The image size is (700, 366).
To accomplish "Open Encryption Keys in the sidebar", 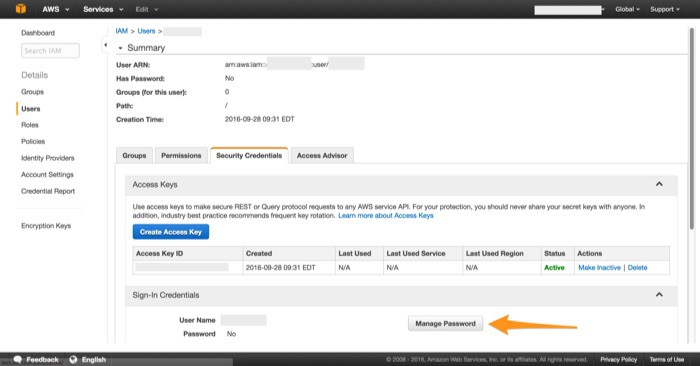I will pyautogui.click(x=46, y=225).
